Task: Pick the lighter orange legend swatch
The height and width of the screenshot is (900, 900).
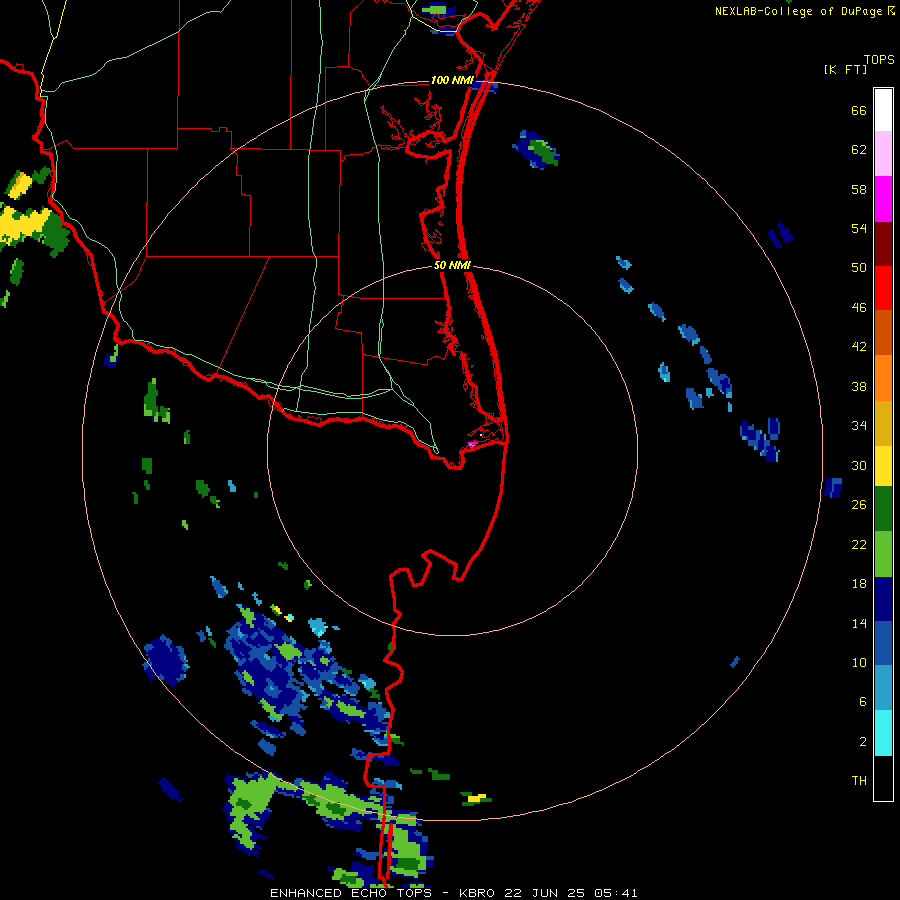Action: click(883, 378)
